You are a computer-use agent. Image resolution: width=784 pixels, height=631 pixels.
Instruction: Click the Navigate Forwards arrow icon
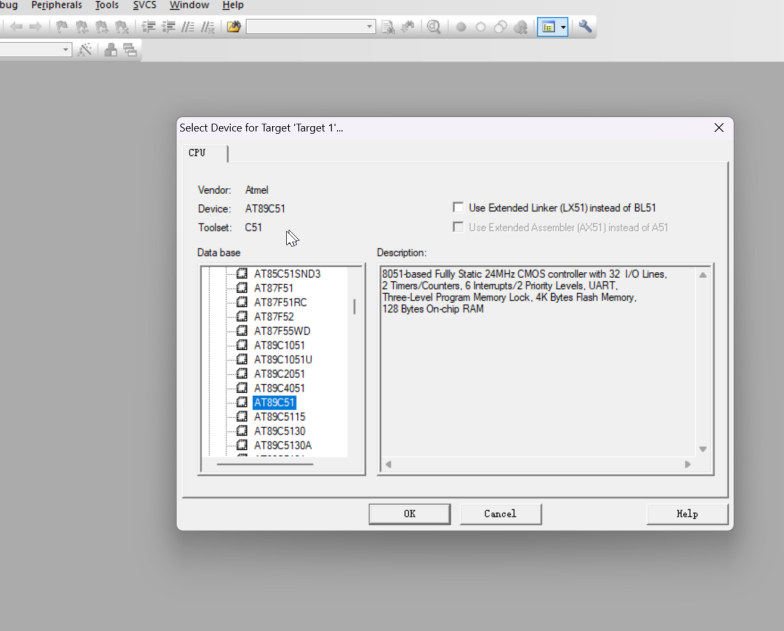35,27
